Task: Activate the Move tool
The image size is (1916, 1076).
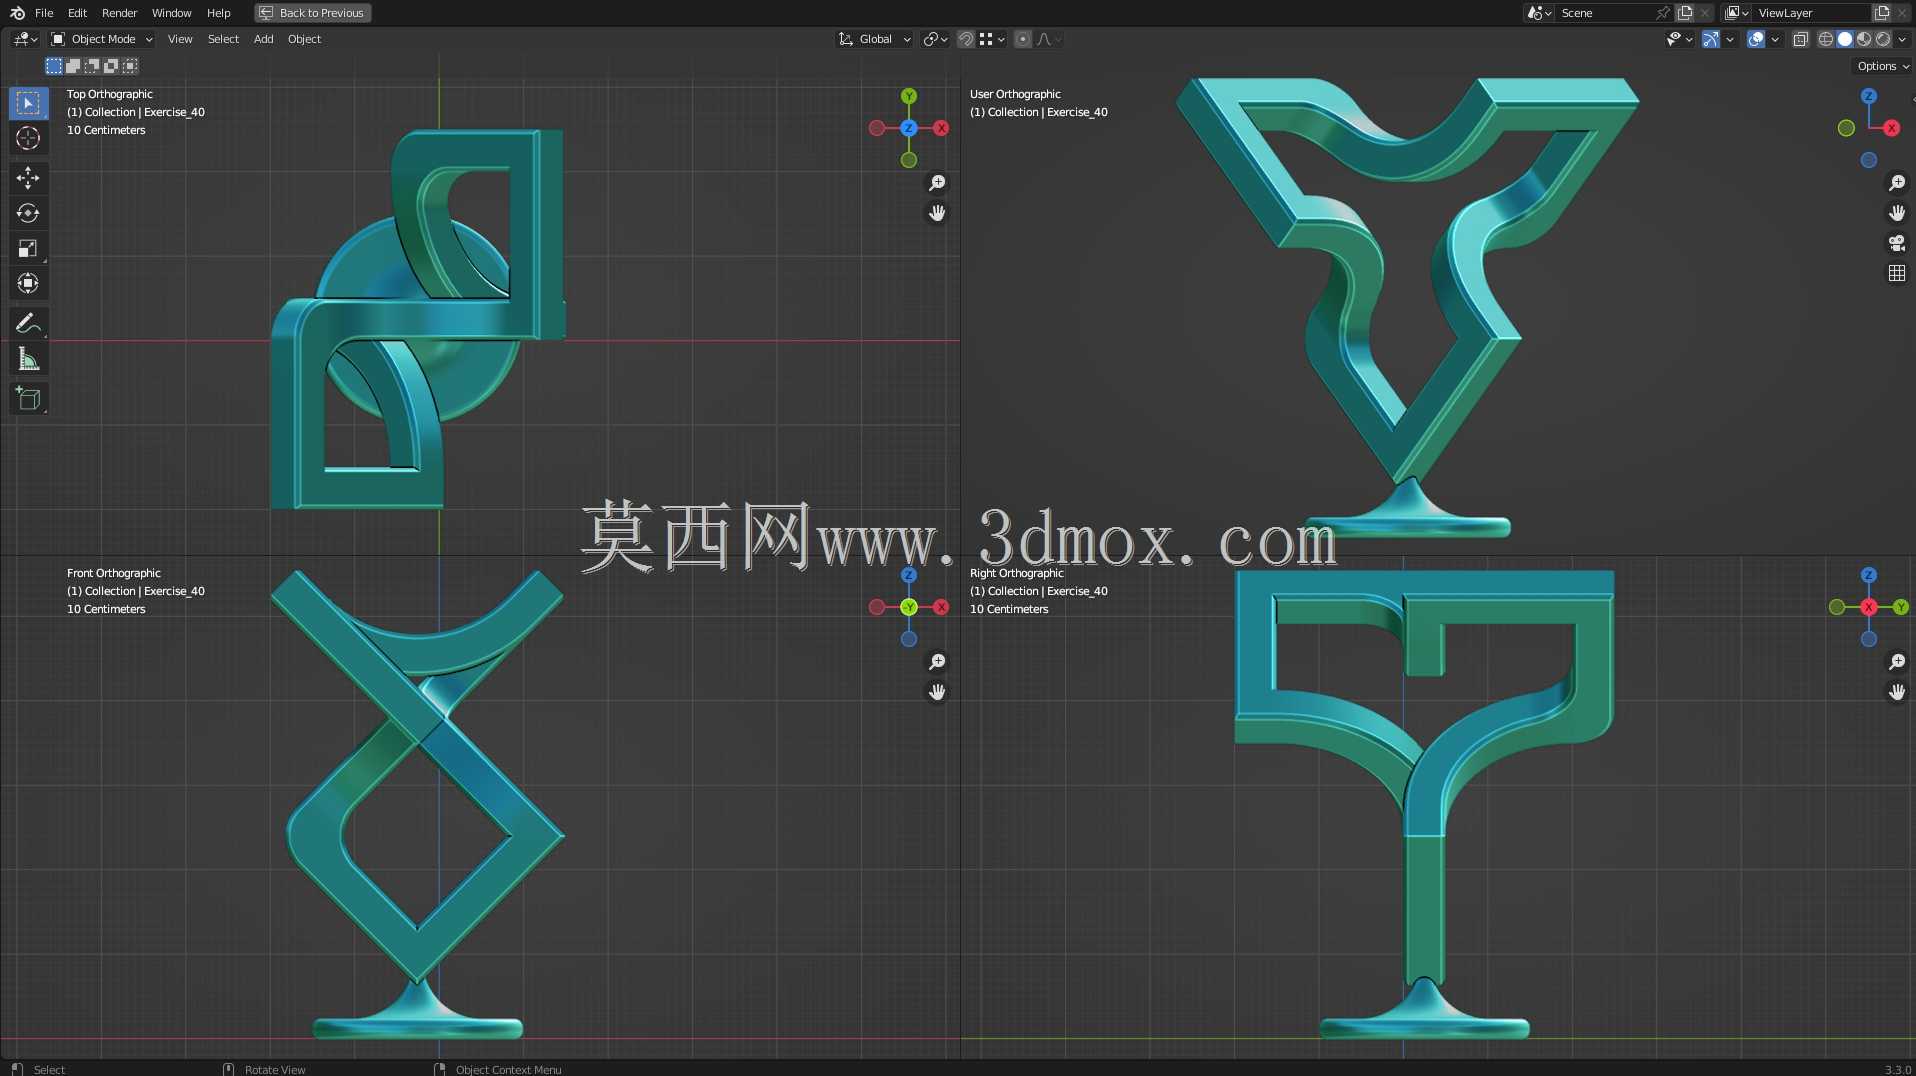Action: click(28, 178)
